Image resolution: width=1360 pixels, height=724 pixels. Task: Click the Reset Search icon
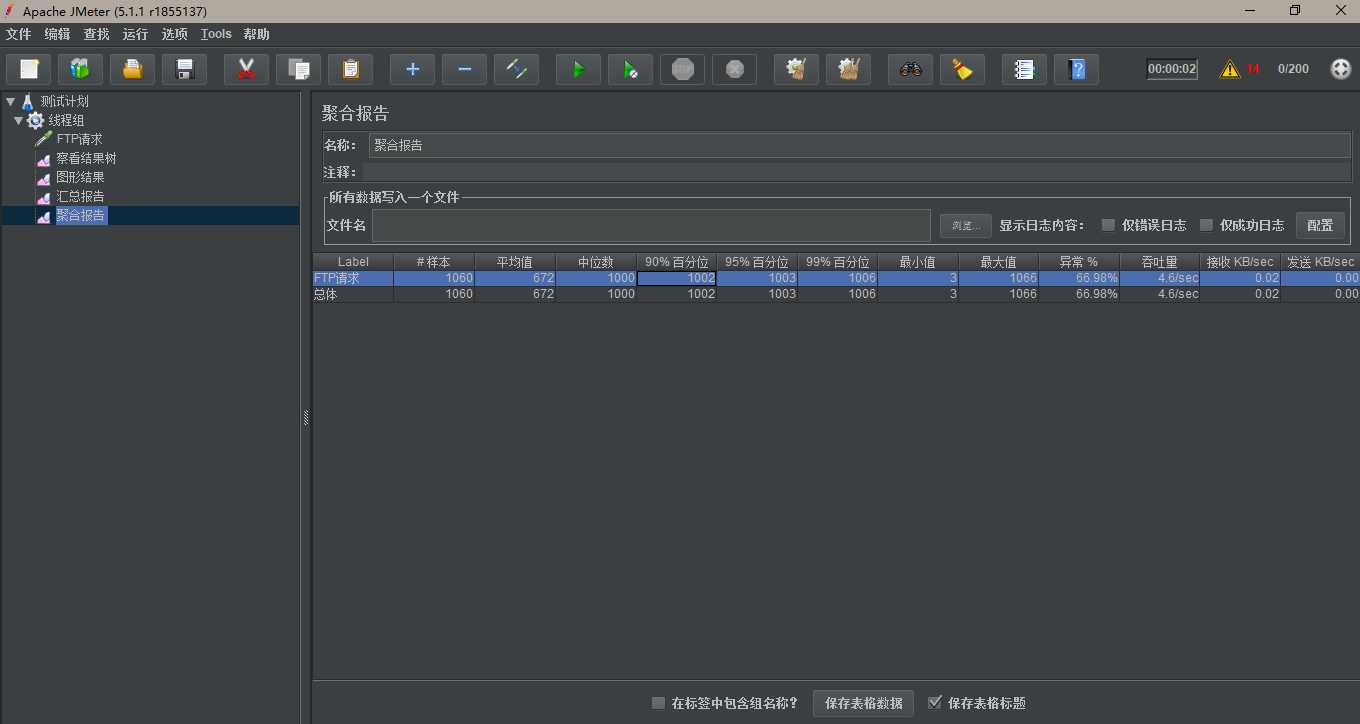[962, 69]
